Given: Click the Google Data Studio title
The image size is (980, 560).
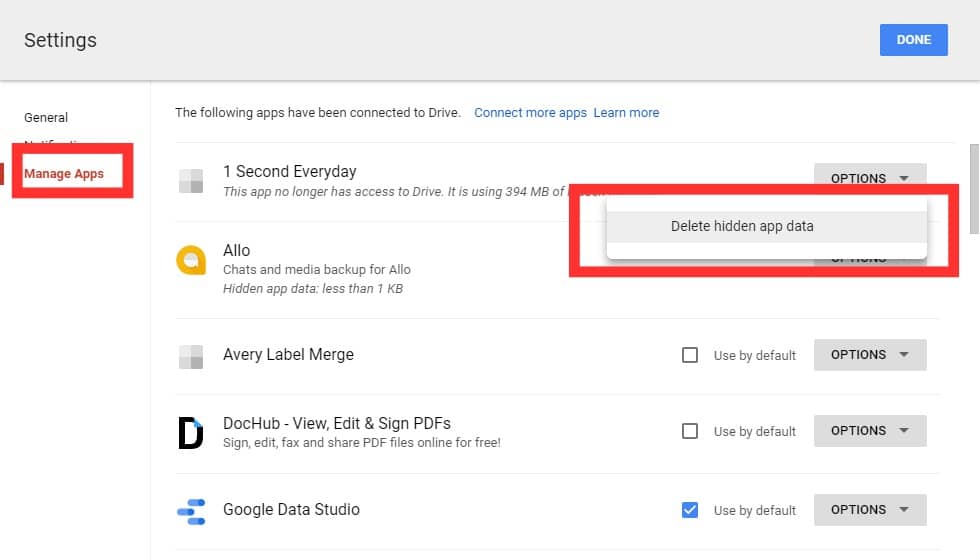Looking at the screenshot, I should [291, 509].
